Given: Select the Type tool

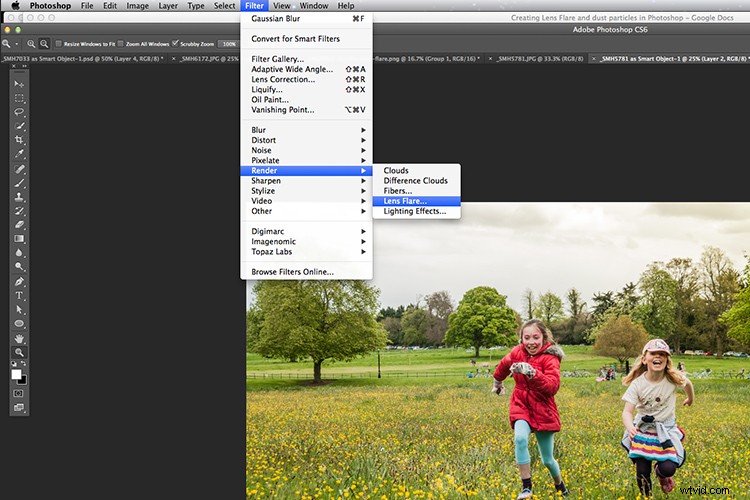Looking at the screenshot, I should pyautogui.click(x=19, y=295).
